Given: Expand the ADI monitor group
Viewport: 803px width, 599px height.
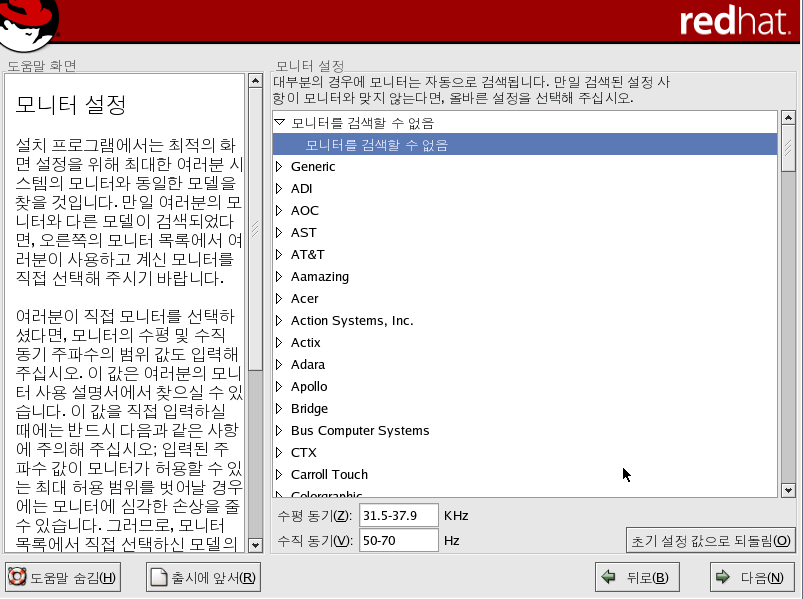Looking at the screenshot, I should click(279, 188).
